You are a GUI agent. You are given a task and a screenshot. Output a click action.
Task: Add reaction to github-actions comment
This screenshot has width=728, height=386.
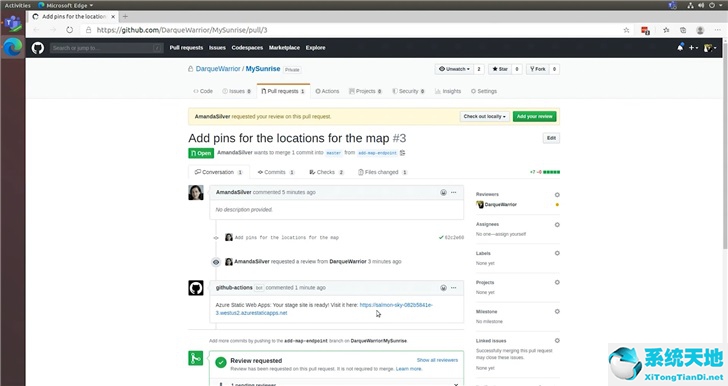pyautogui.click(x=443, y=288)
